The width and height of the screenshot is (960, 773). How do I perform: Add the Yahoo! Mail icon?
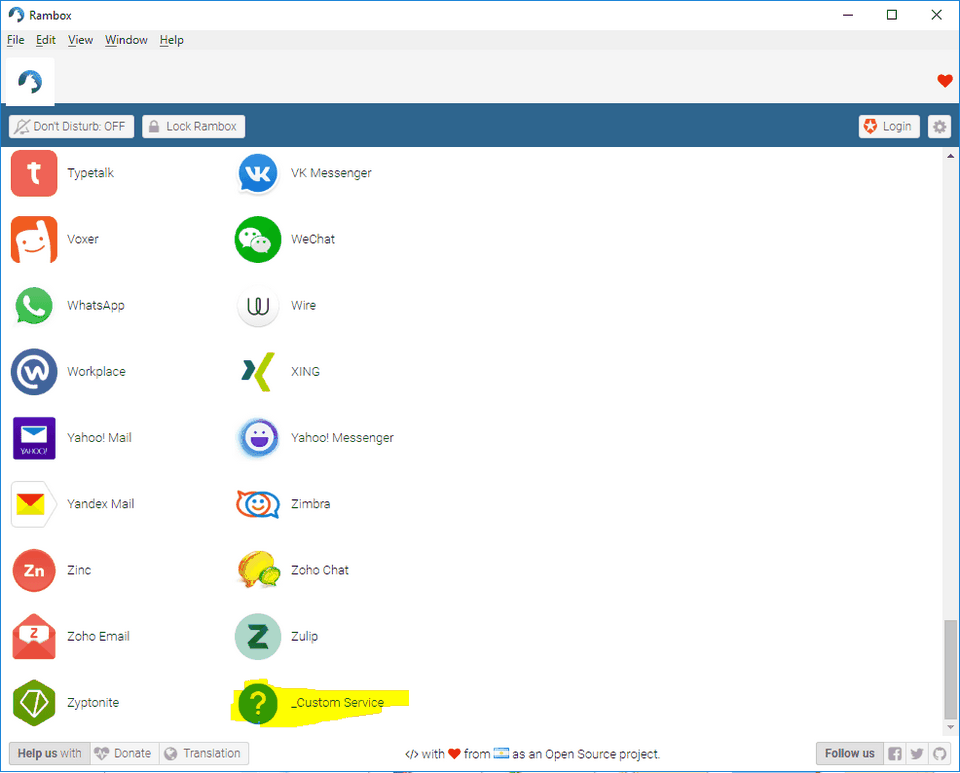(x=34, y=438)
